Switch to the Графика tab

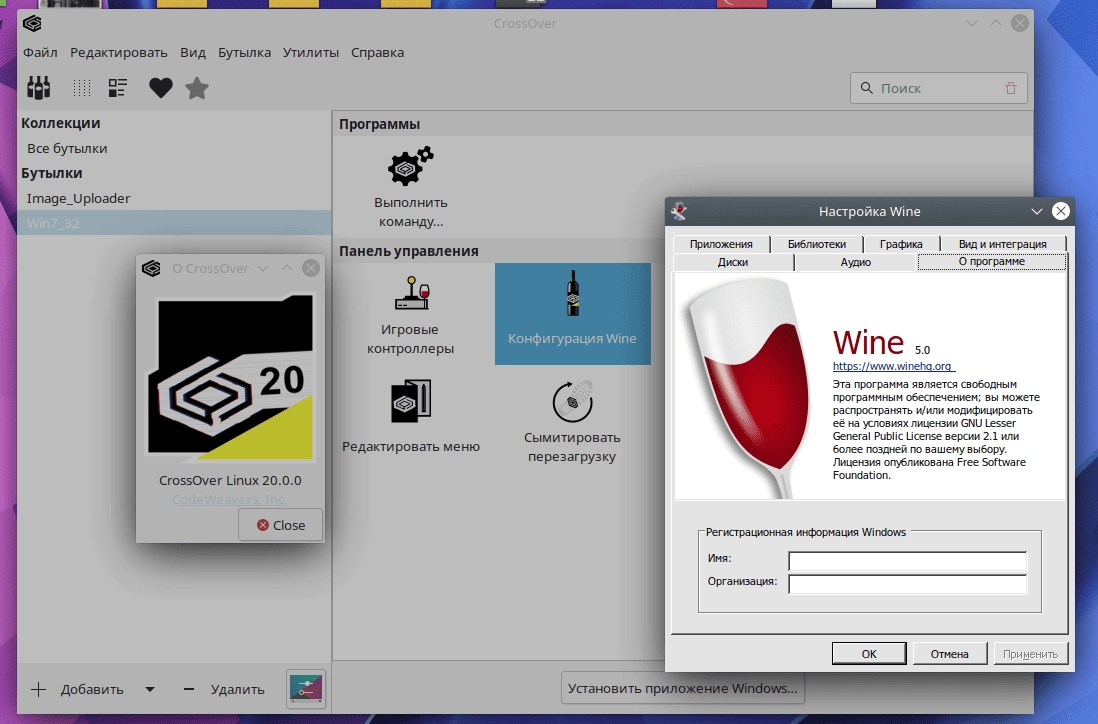[901, 244]
